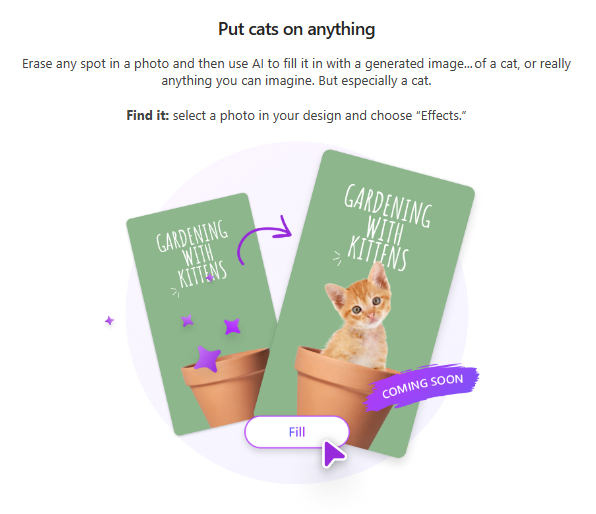The height and width of the screenshot is (514, 596).
Task: Click the small sparkle outside the circle
Action: tap(109, 320)
